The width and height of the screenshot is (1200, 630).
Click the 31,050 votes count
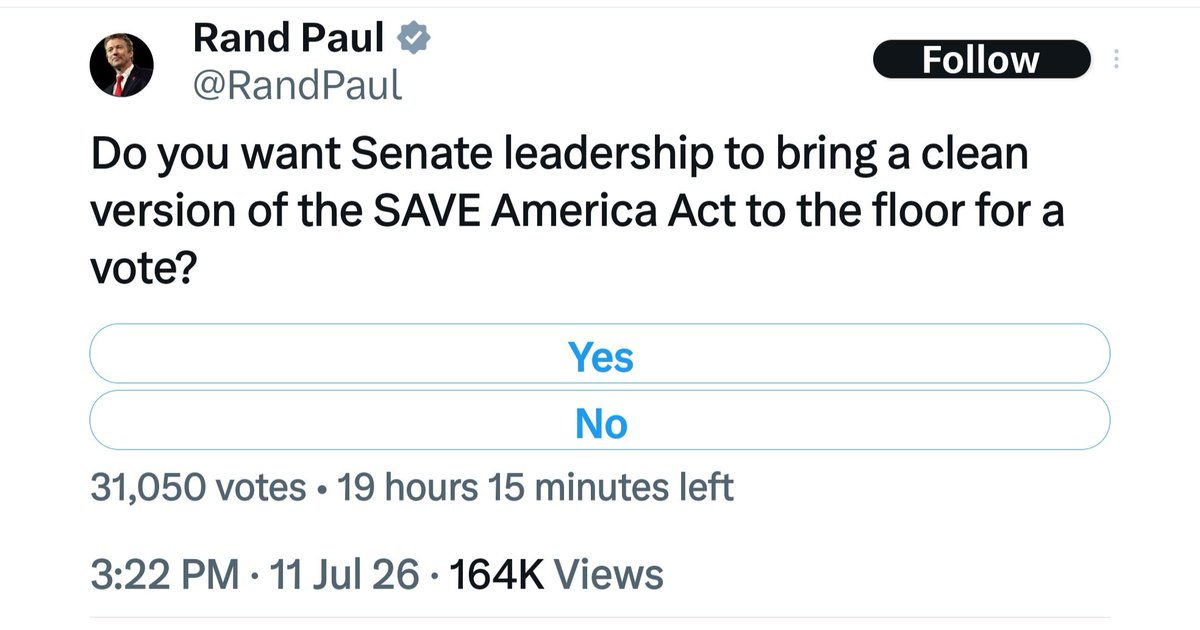click(x=199, y=487)
